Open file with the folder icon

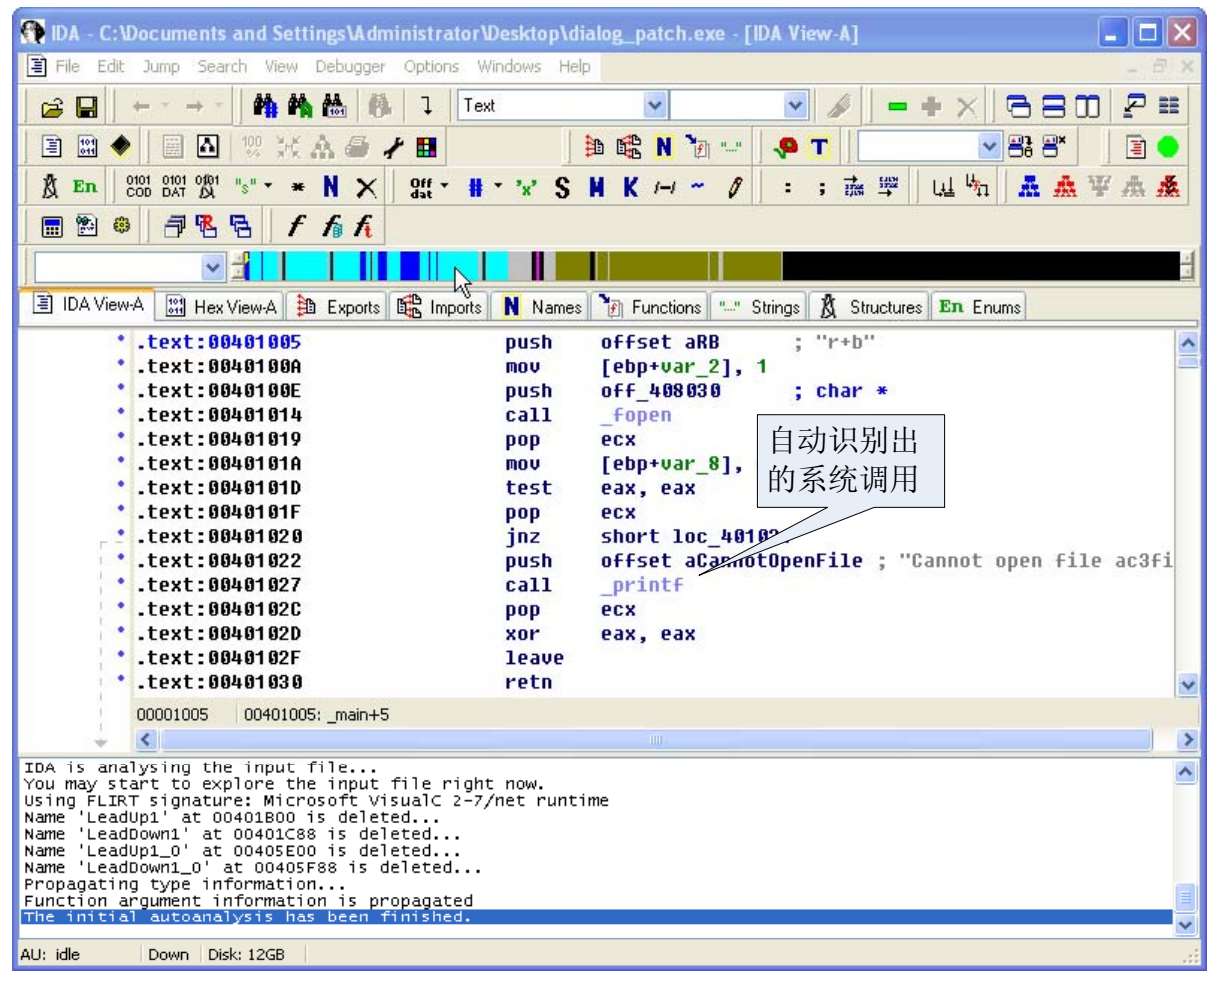click(52, 106)
